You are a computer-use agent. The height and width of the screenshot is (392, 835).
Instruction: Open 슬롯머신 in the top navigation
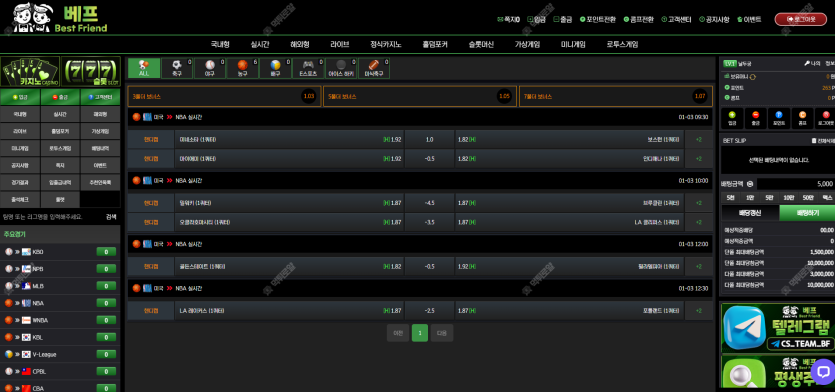tap(481, 45)
